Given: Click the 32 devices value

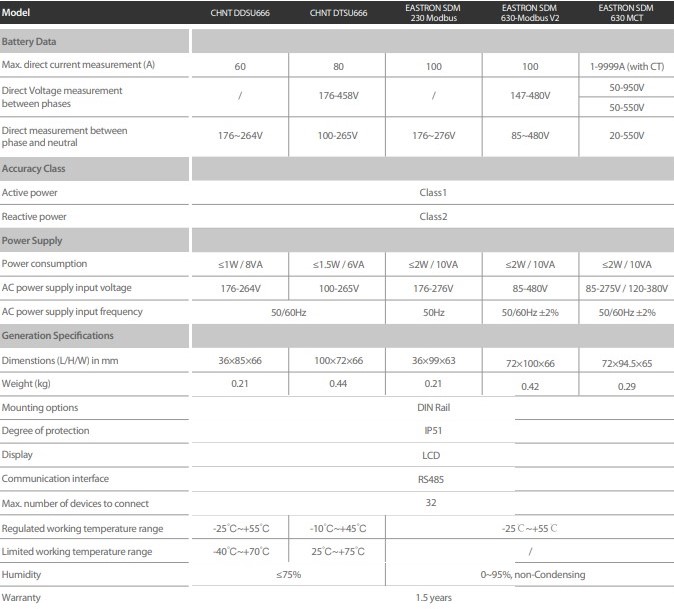Looking at the screenshot, I should (431, 503).
